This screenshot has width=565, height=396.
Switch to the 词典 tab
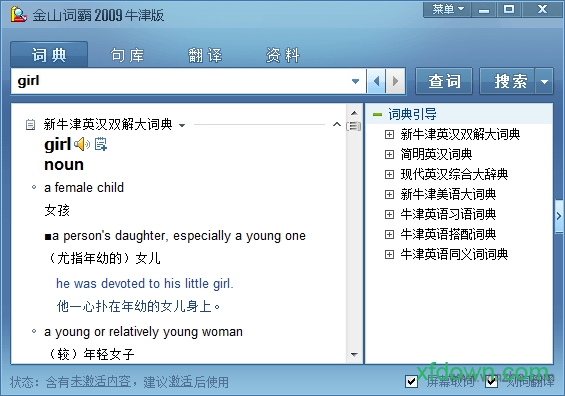pyautogui.click(x=49, y=55)
